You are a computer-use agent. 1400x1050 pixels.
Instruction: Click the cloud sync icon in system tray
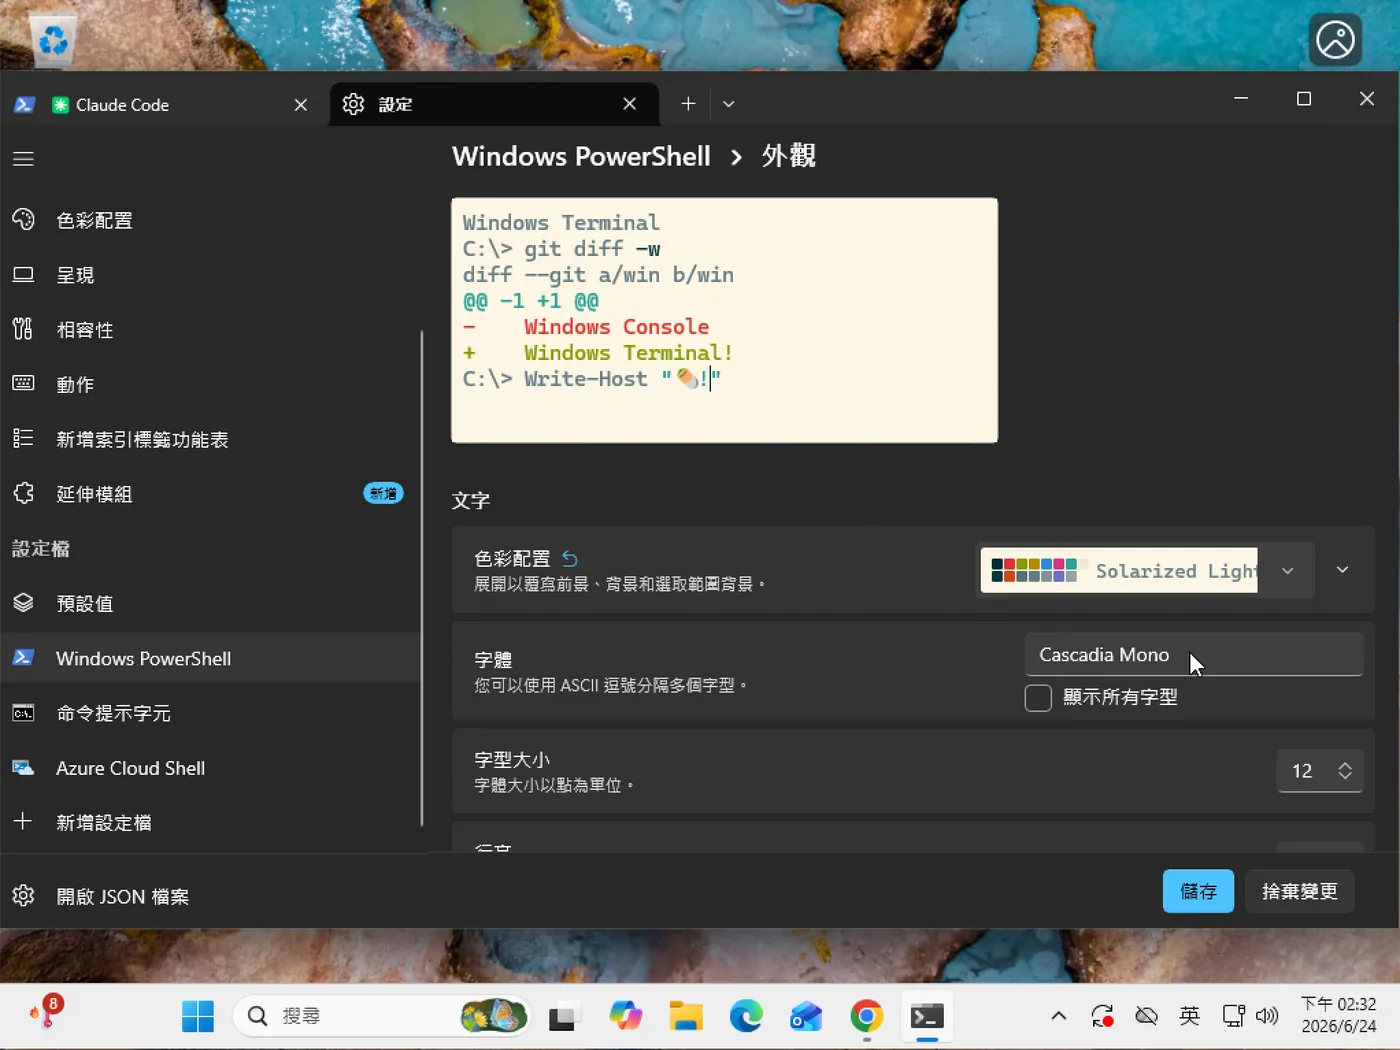coord(1146,1016)
